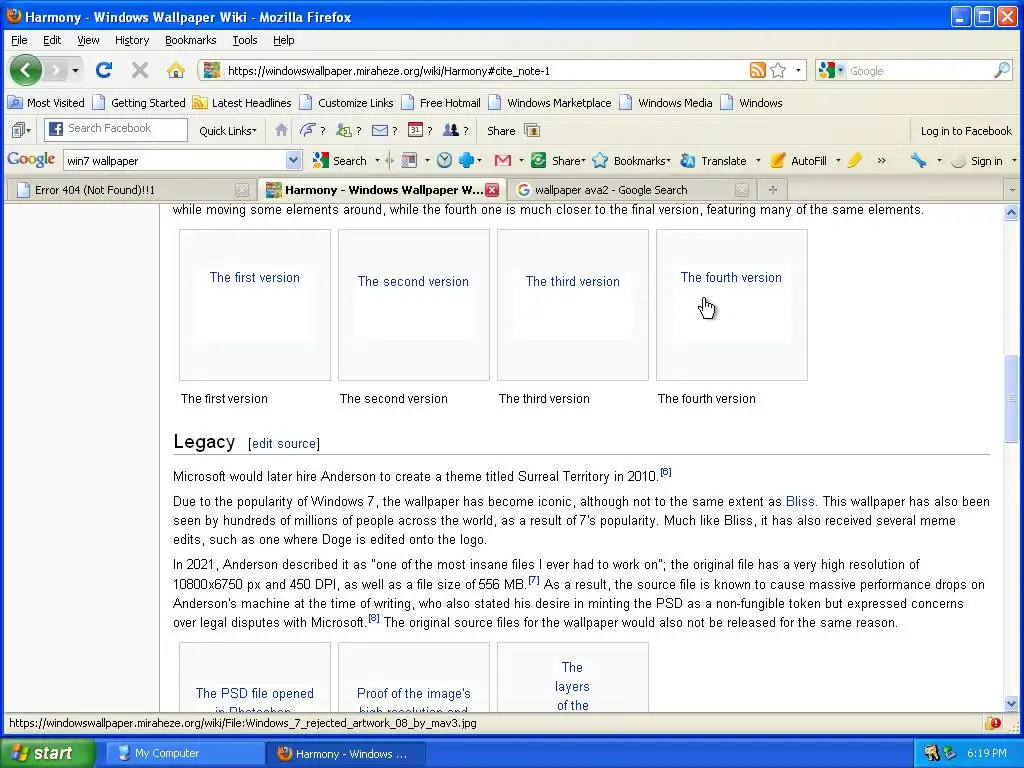Click the Google toolbar Search button
This screenshot has width=1024, height=768.
(341, 161)
